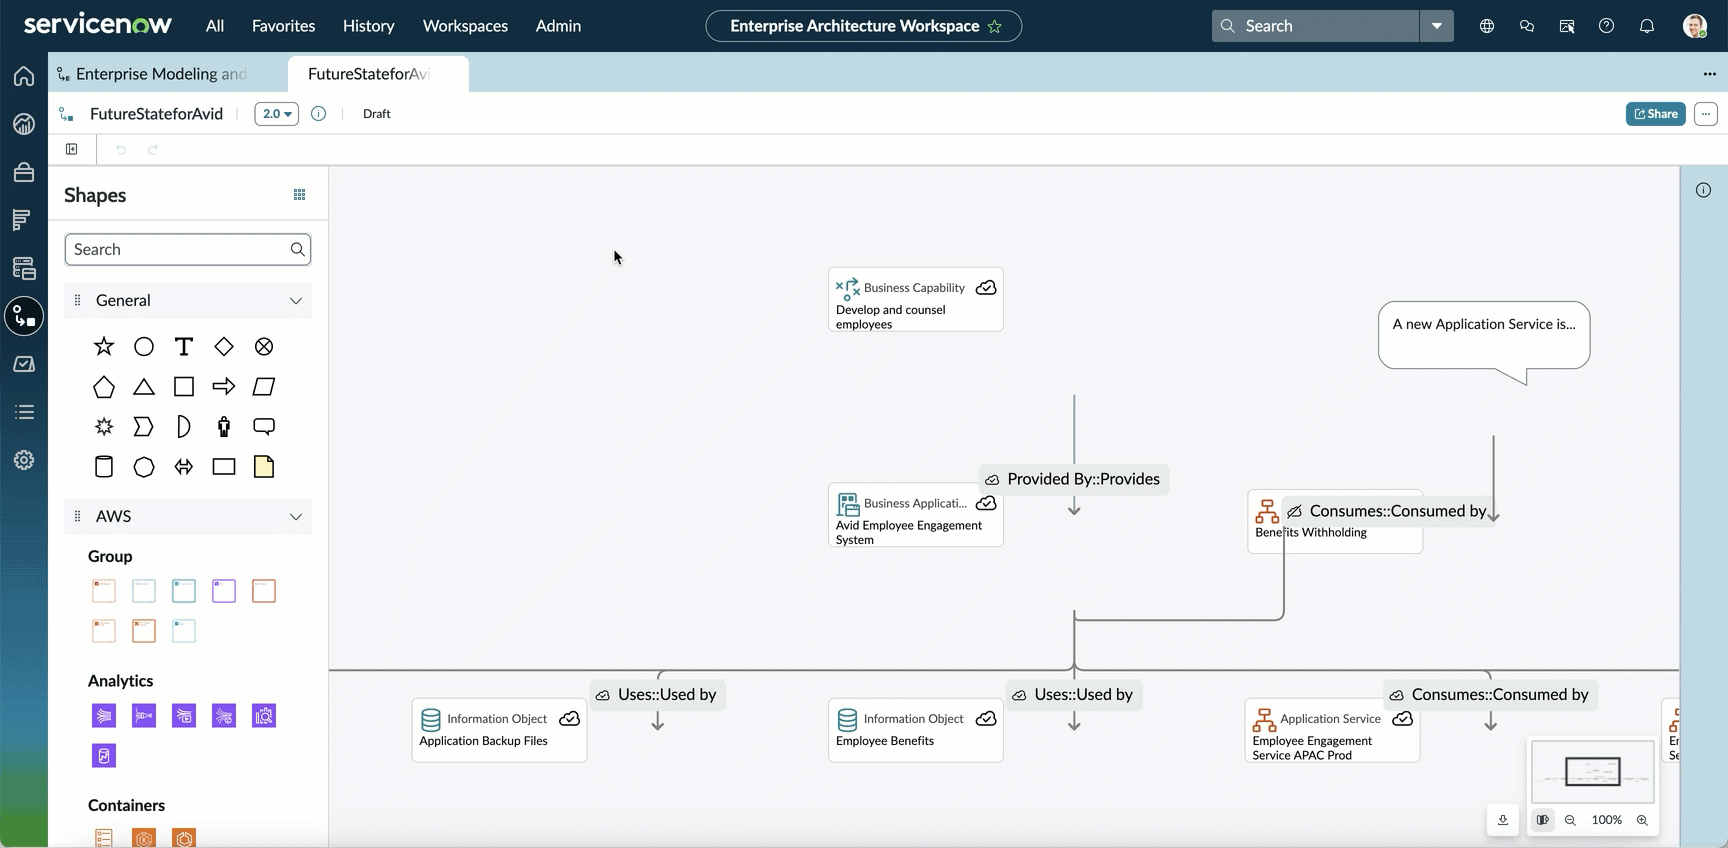This screenshot has width=1728, height=848.
Task: Select the speech bubble callout shape
Action: pos(264,426)
